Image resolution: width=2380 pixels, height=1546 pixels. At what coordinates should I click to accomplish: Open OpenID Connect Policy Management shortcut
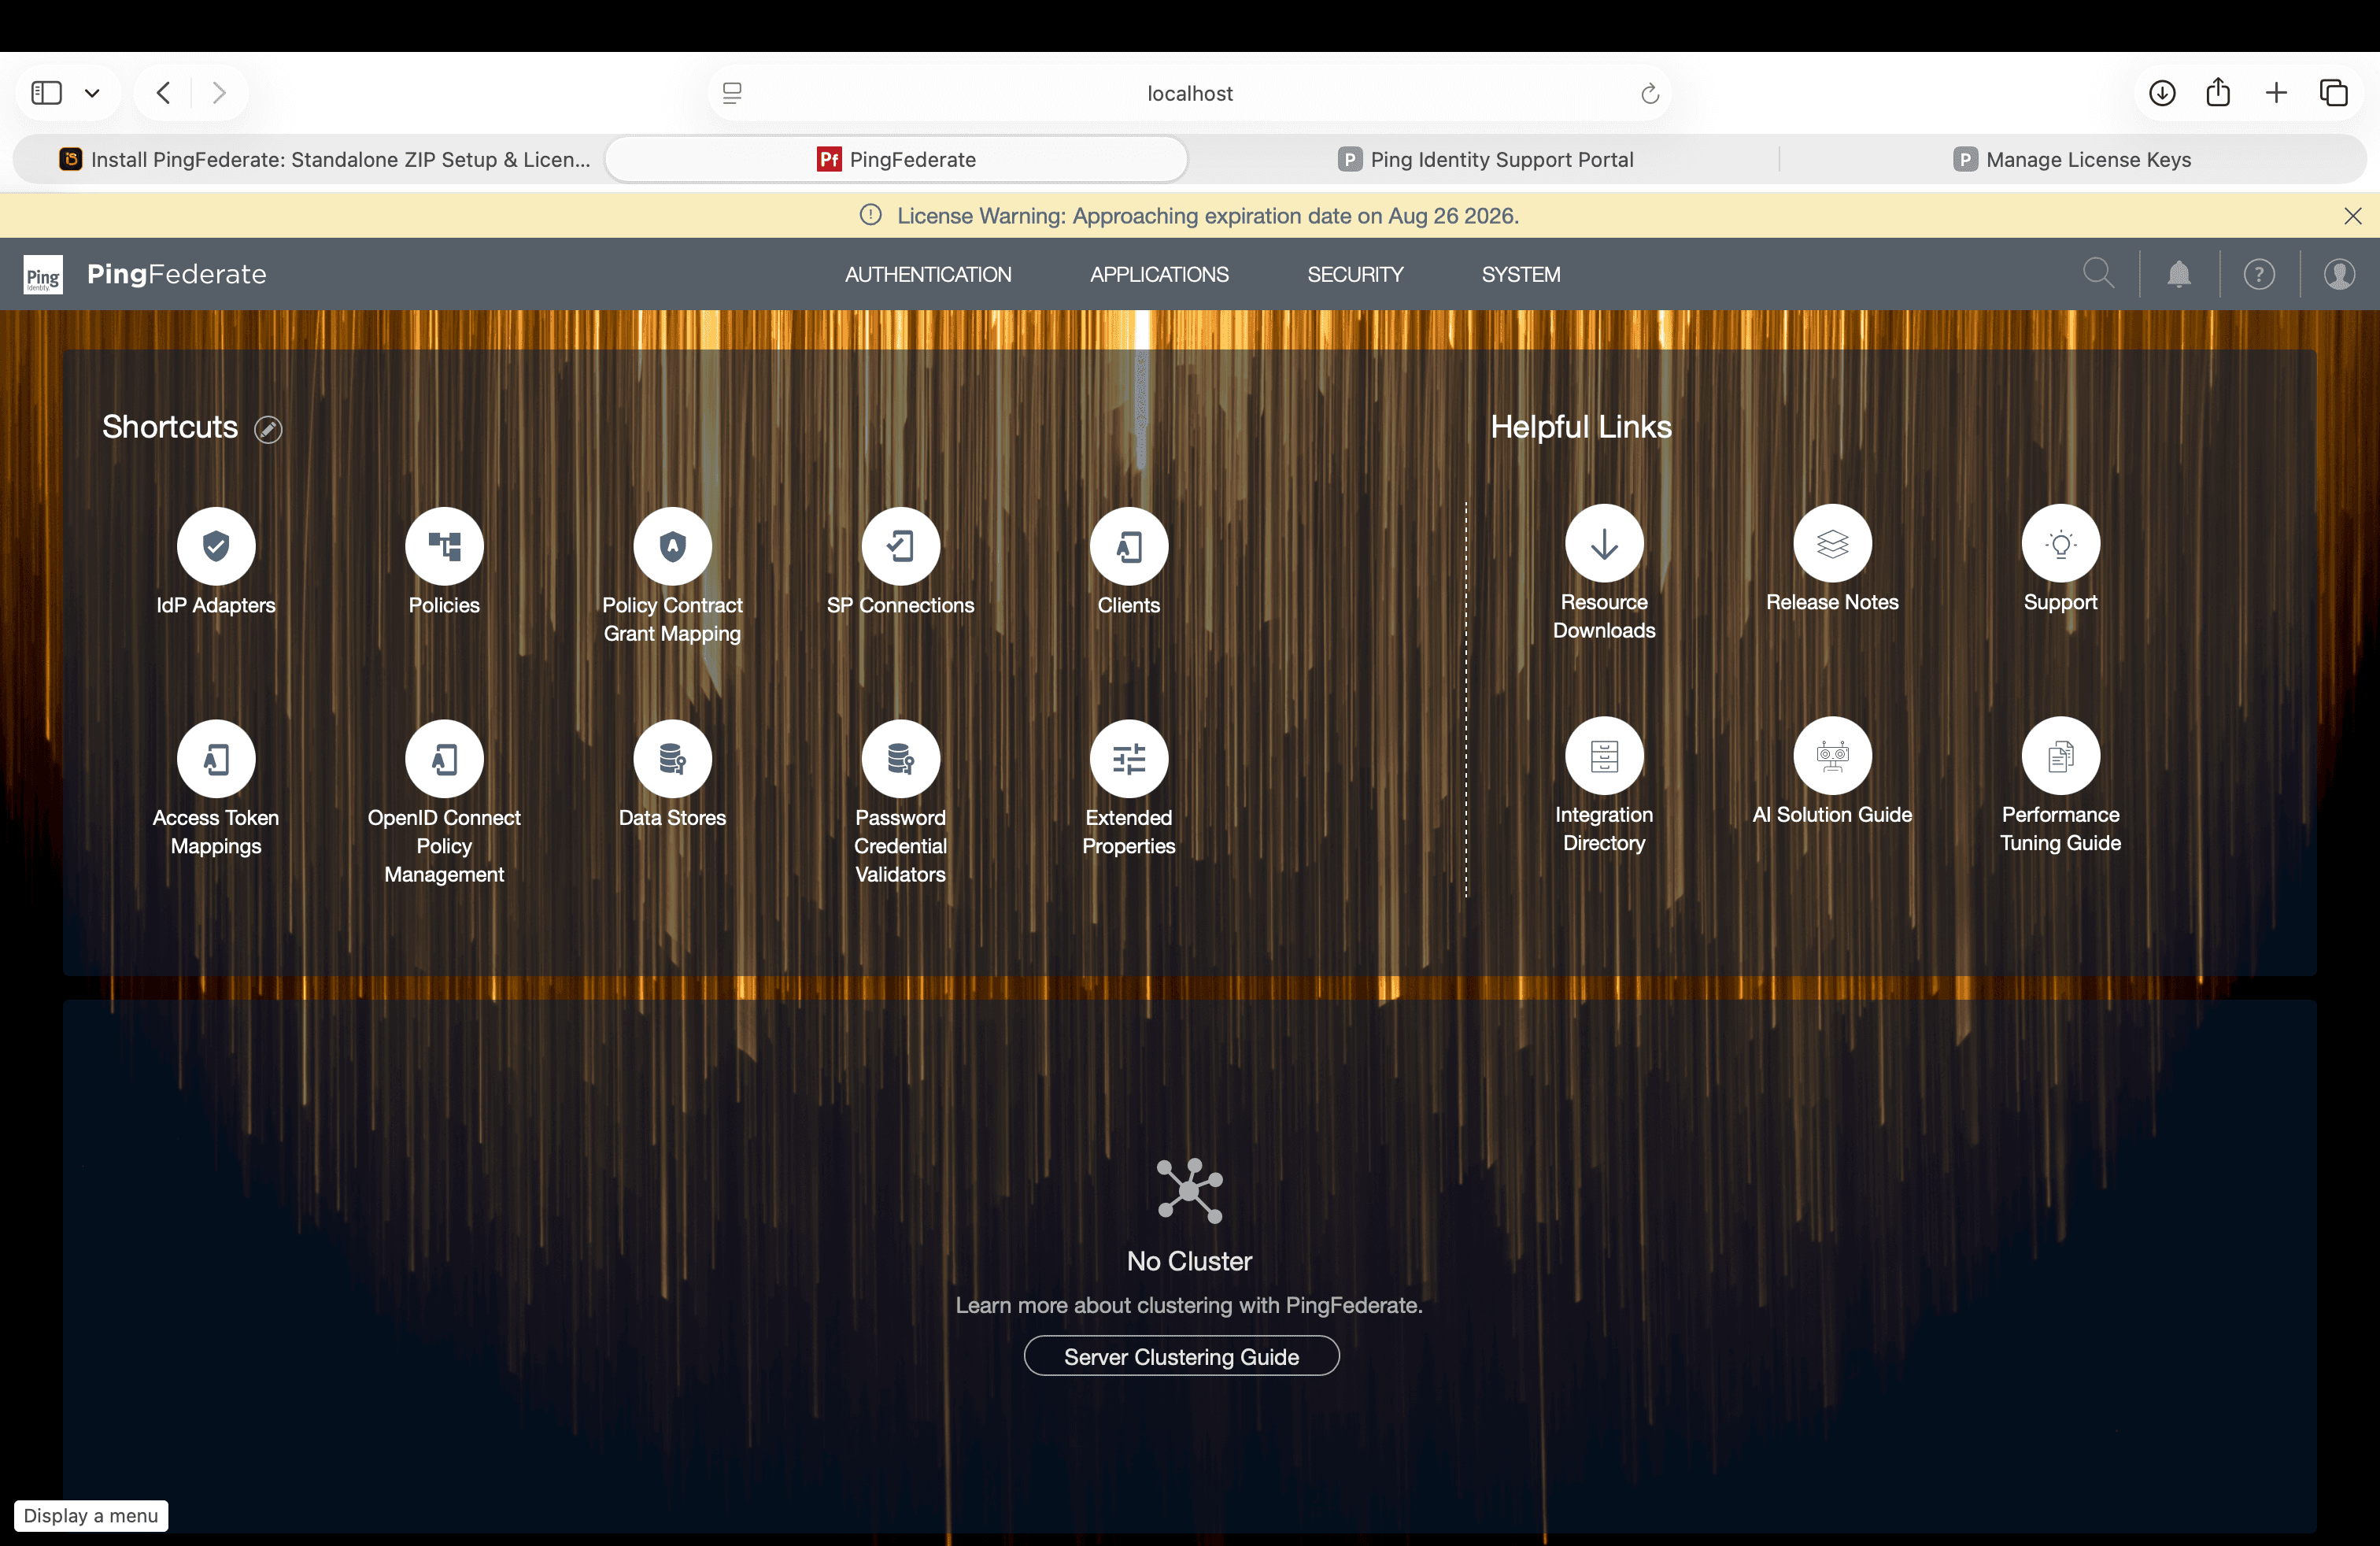pos(444,759)
